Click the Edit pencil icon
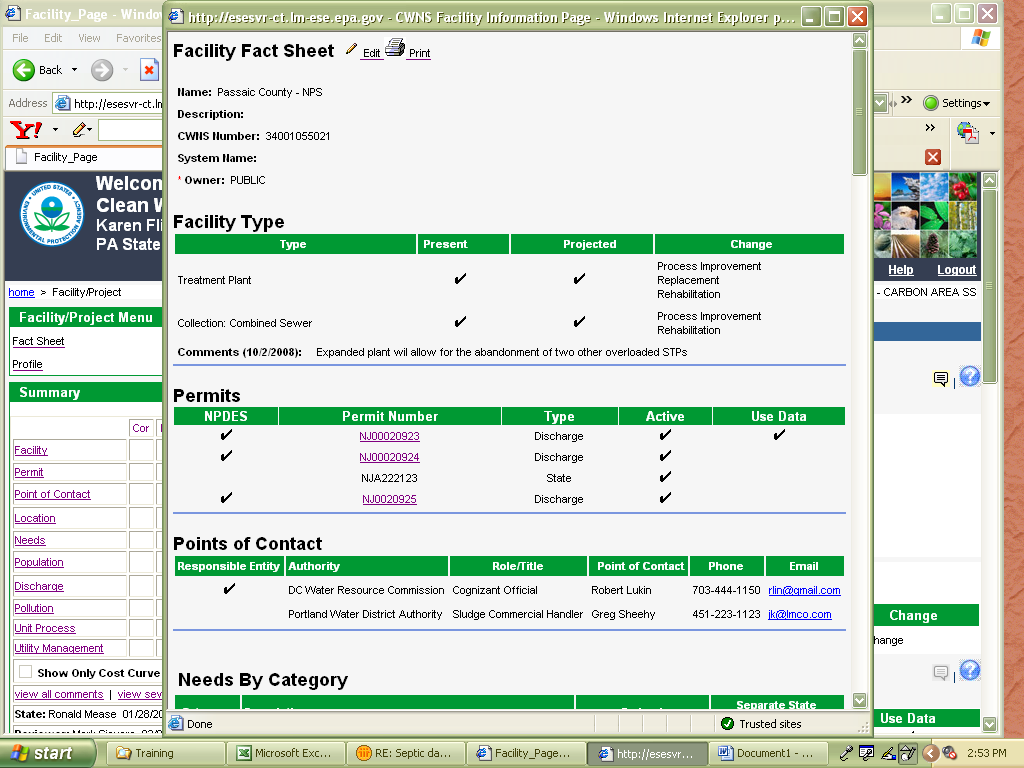 tap(352, 50)
